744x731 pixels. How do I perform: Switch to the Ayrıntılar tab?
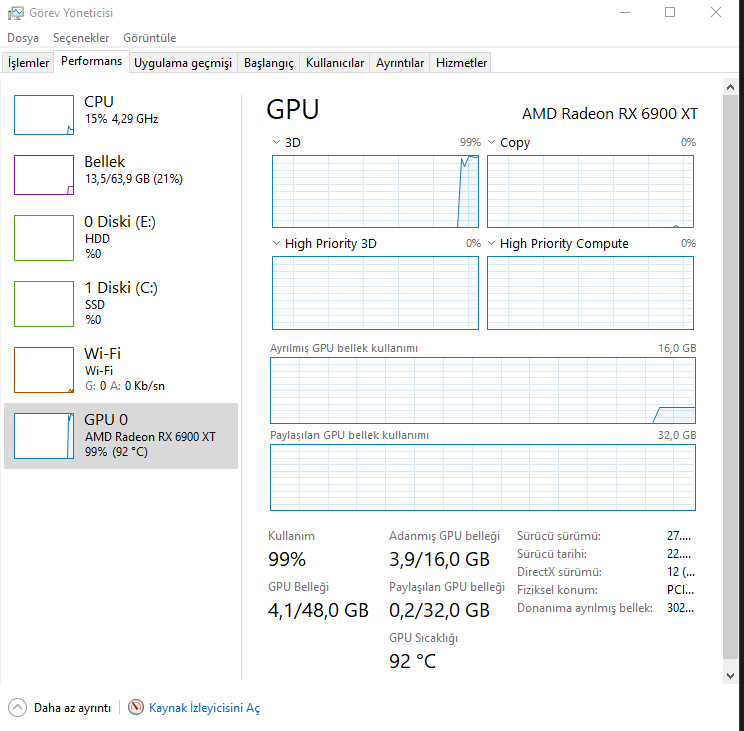400,63
